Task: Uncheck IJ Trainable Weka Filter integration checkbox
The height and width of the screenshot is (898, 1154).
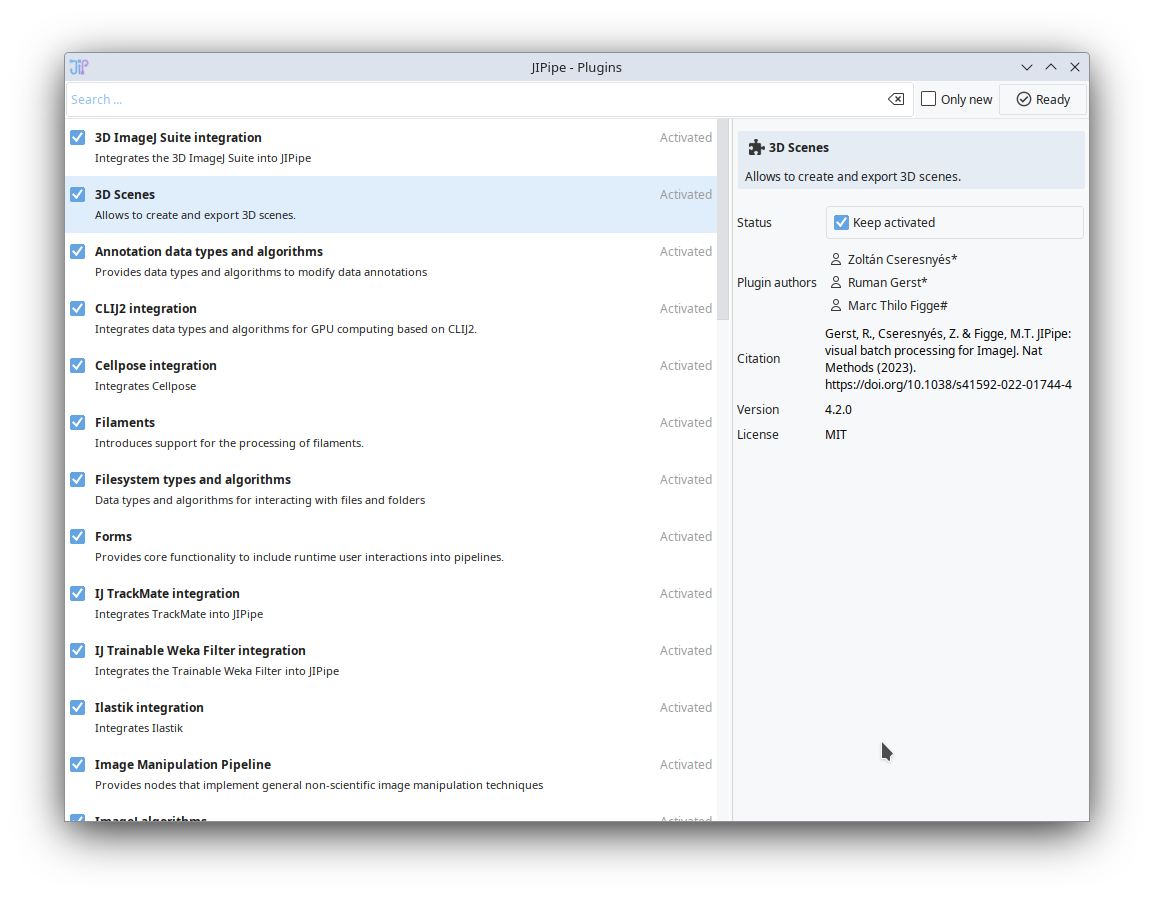Action: [x=77, y=651]
